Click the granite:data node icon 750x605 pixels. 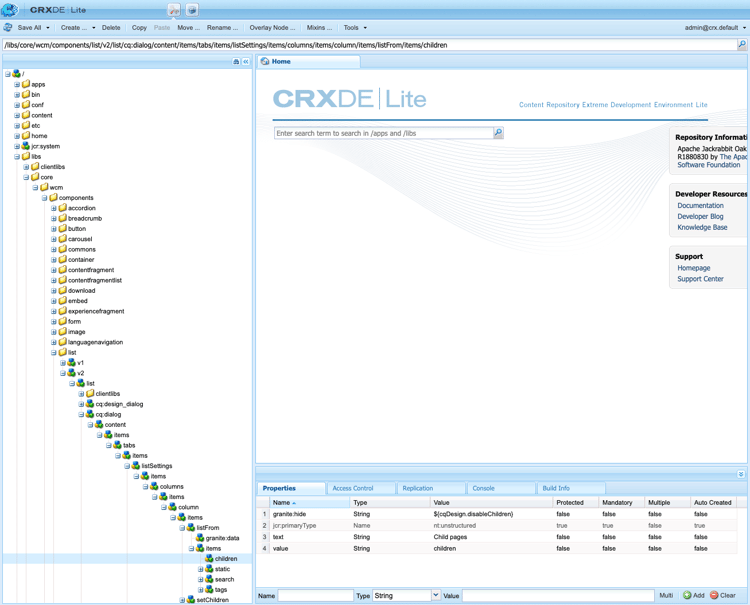pos(200,538)
